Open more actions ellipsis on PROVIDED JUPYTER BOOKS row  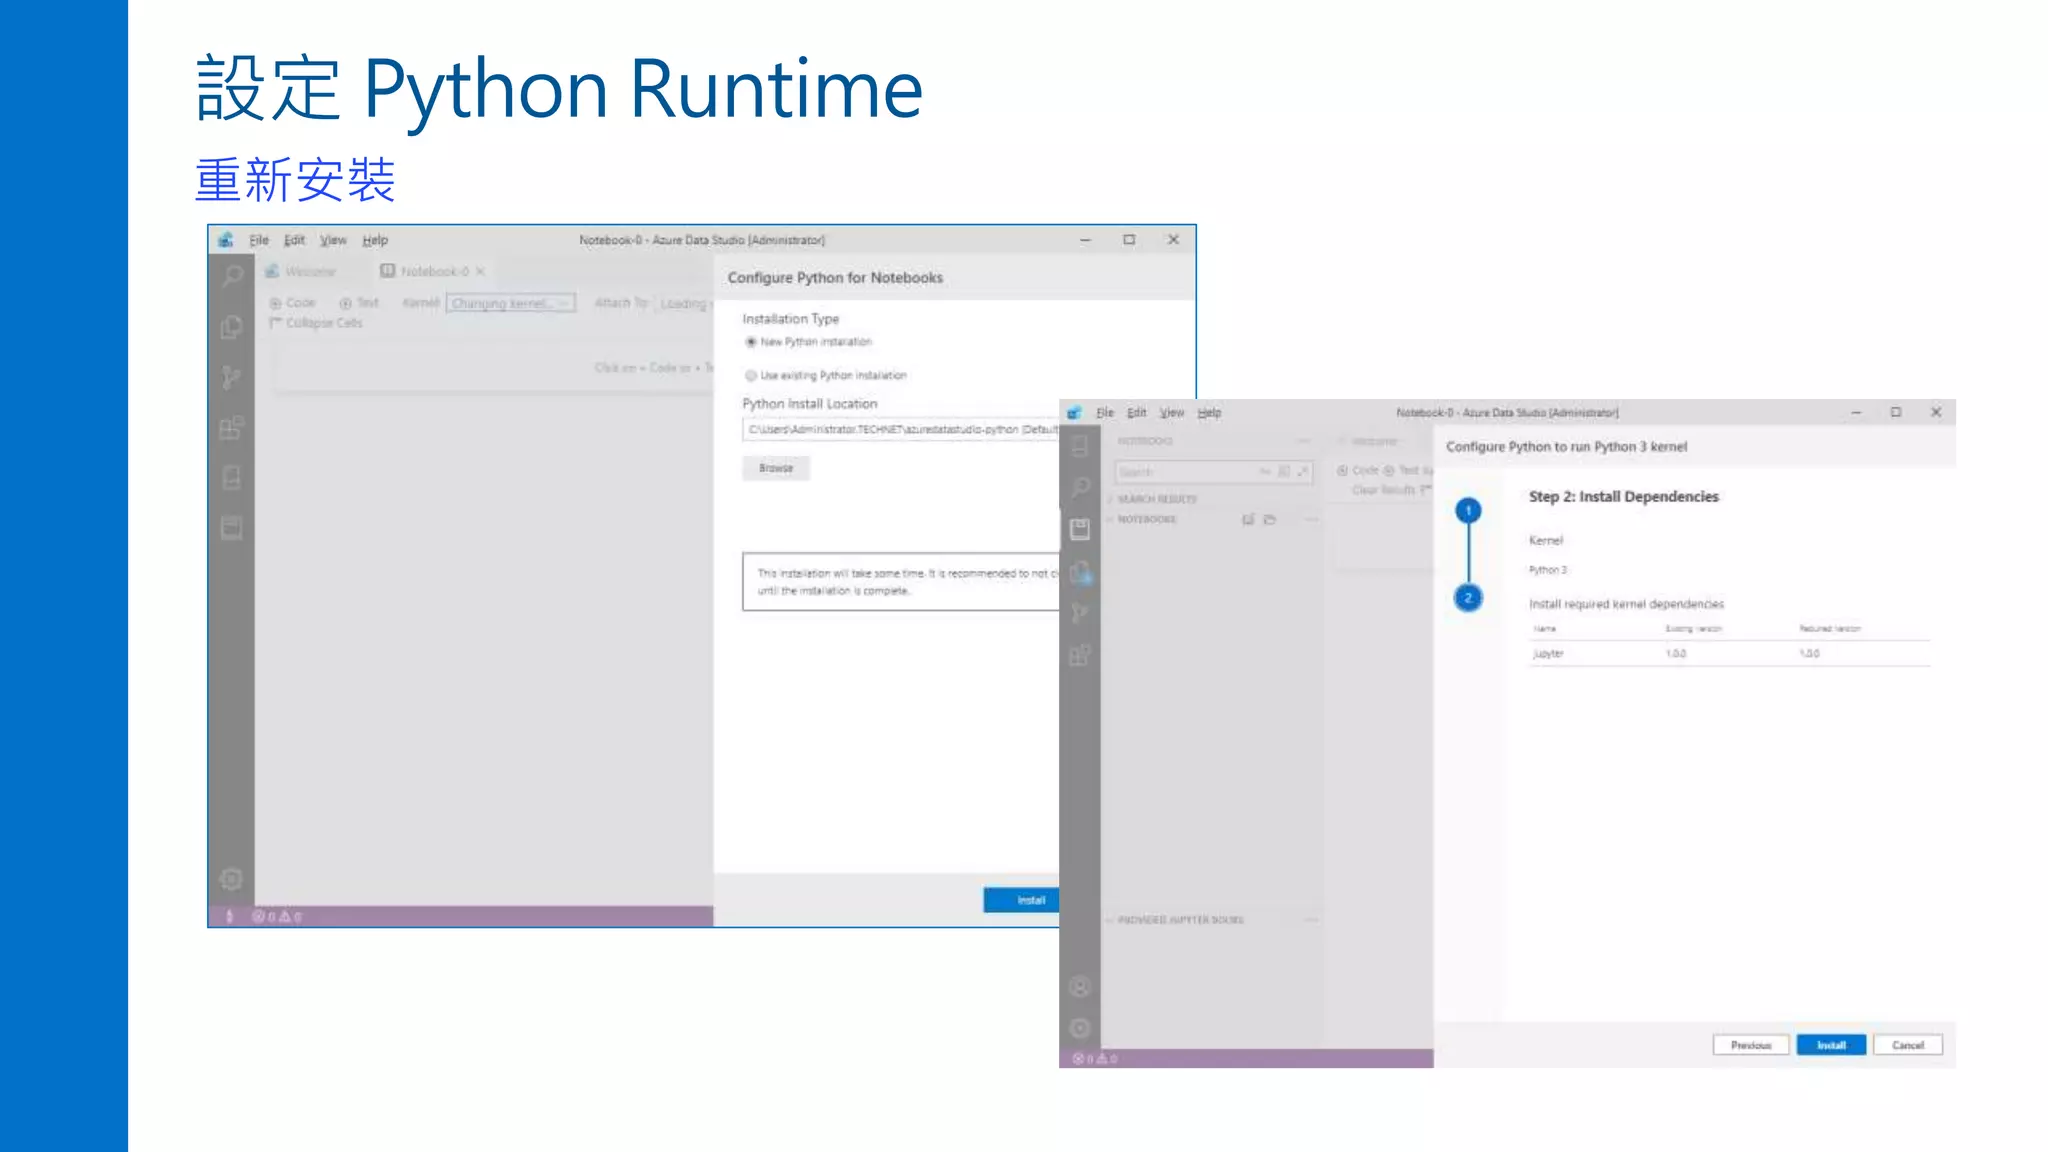coord(1311,919)
